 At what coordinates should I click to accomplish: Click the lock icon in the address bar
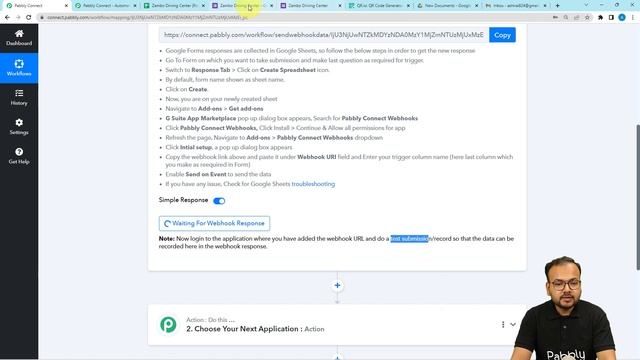[42, 18]
